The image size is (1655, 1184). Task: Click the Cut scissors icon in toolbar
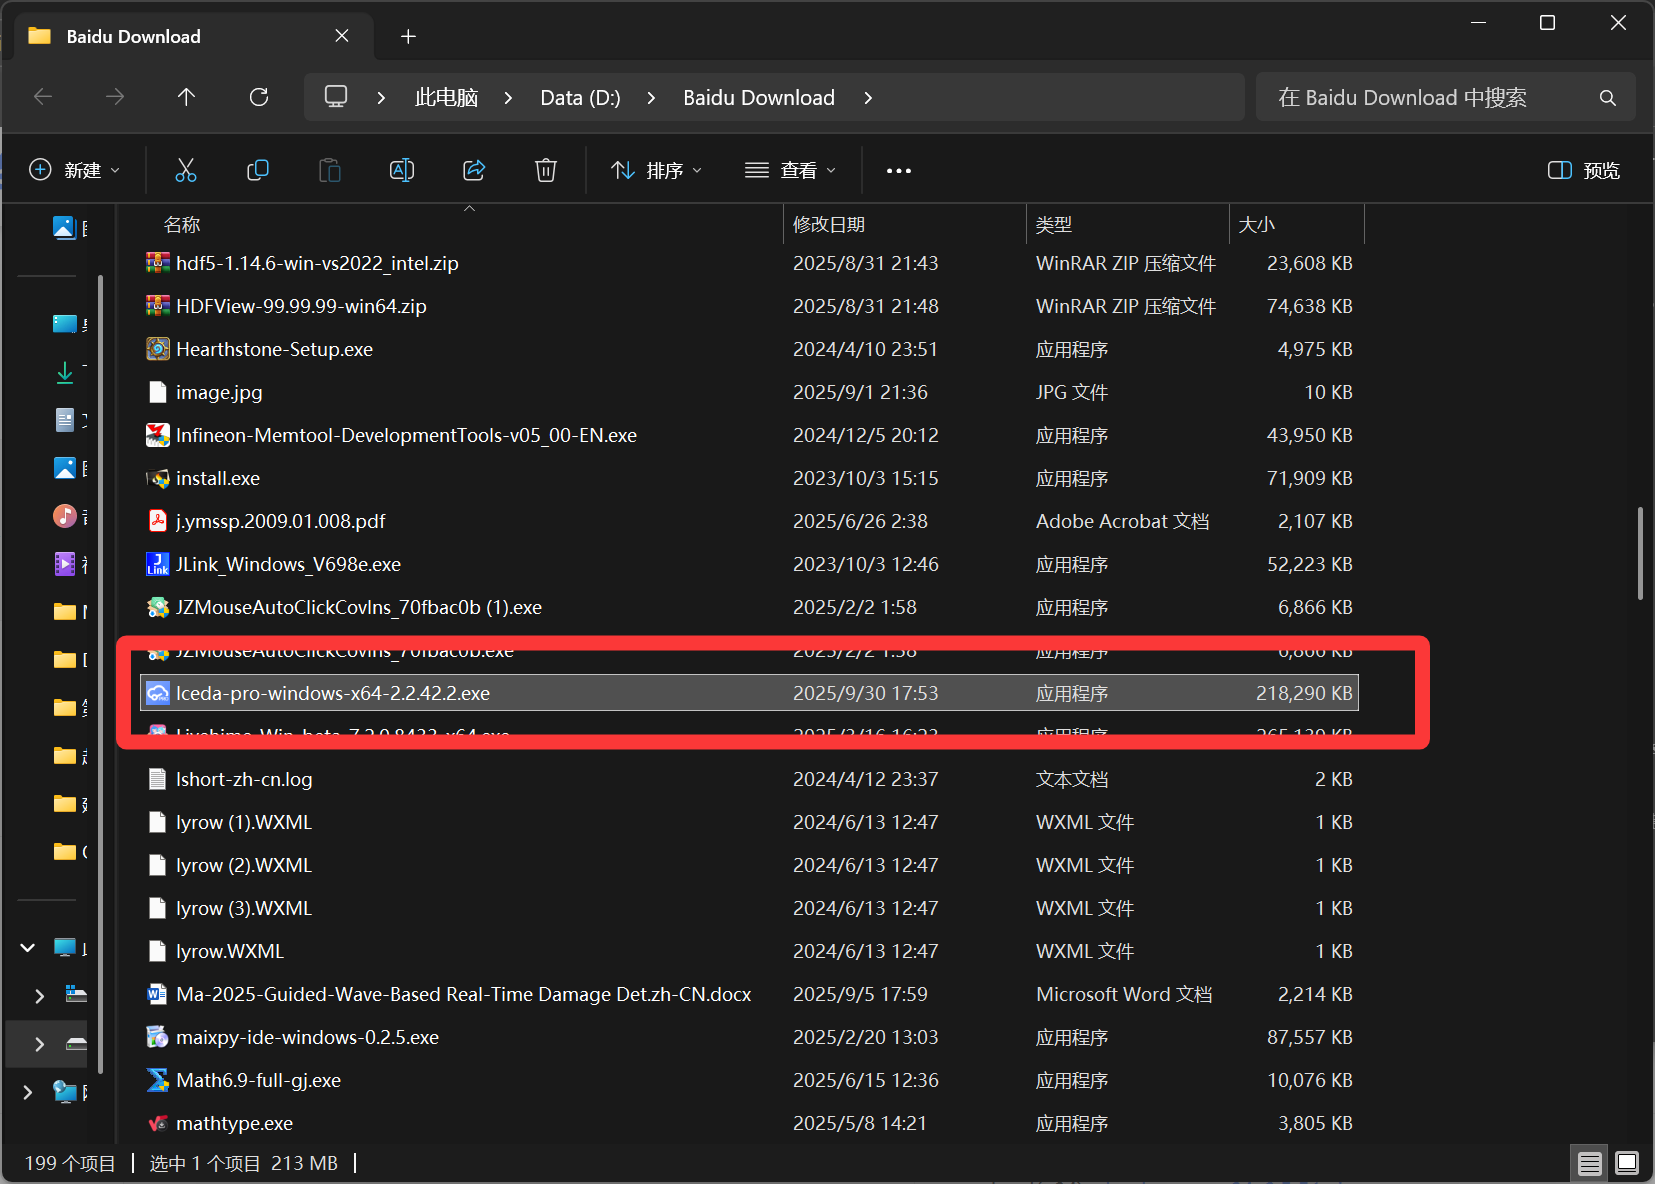[186, 170]
